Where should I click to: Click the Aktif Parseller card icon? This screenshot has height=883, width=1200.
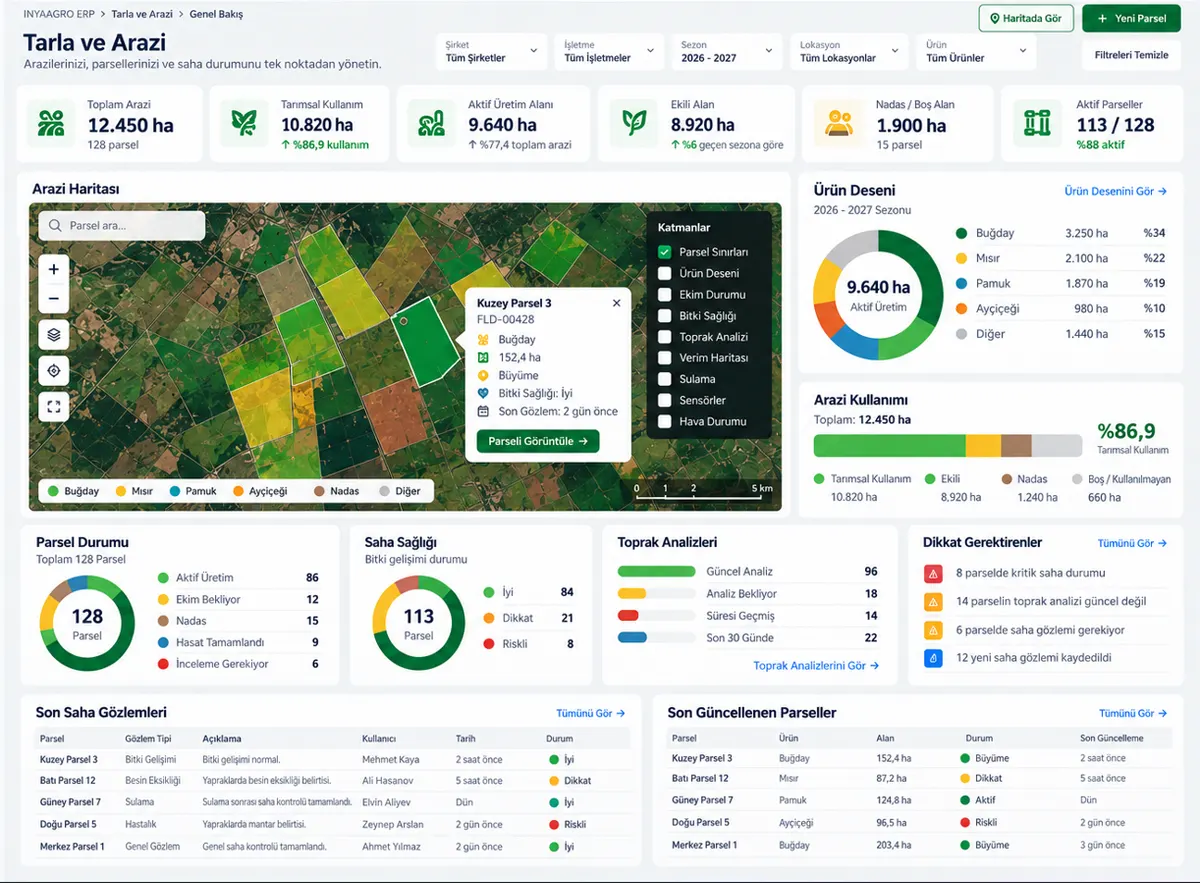tap(1037, 123)
